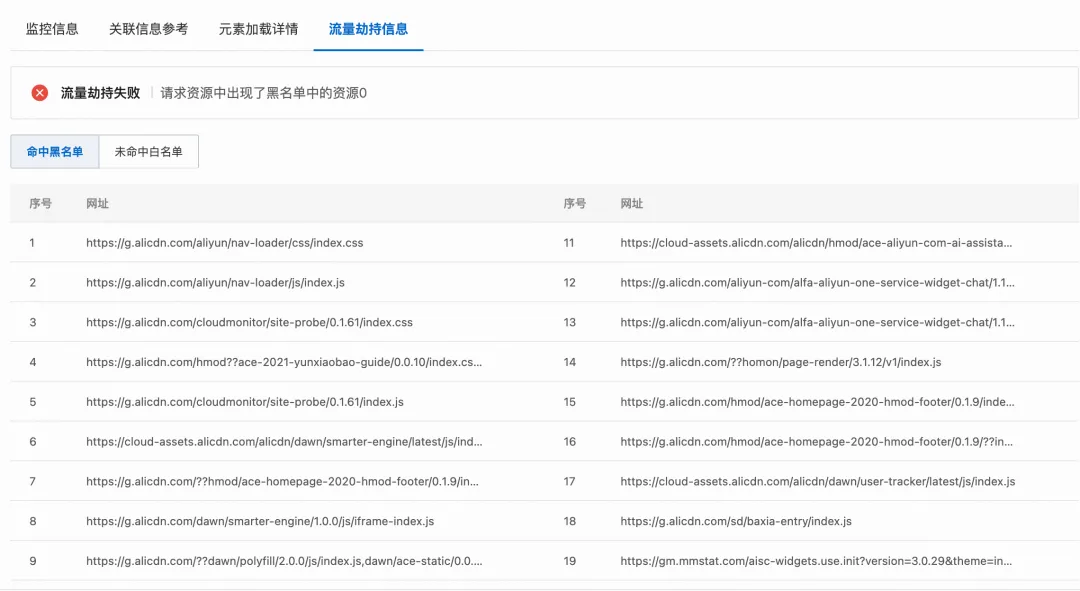Click the hmod-footer URL in row 16
The width and height of the screenshot is (1080, 591).
[x=817, y=442]
